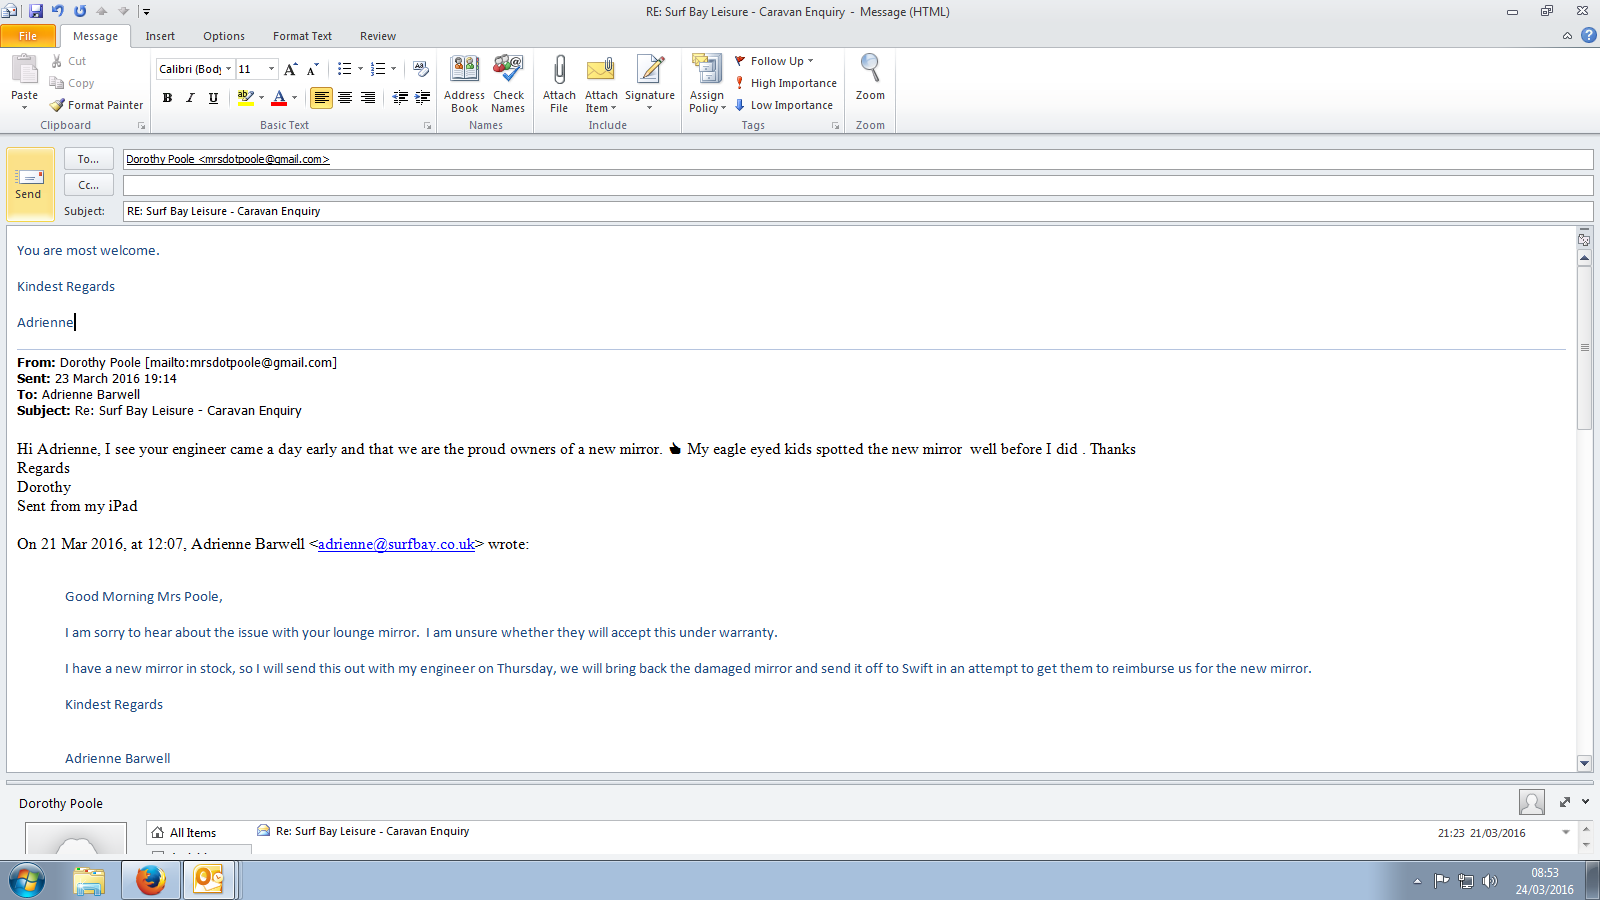Open Windows Explorer from the taskbar

(89, 880)
